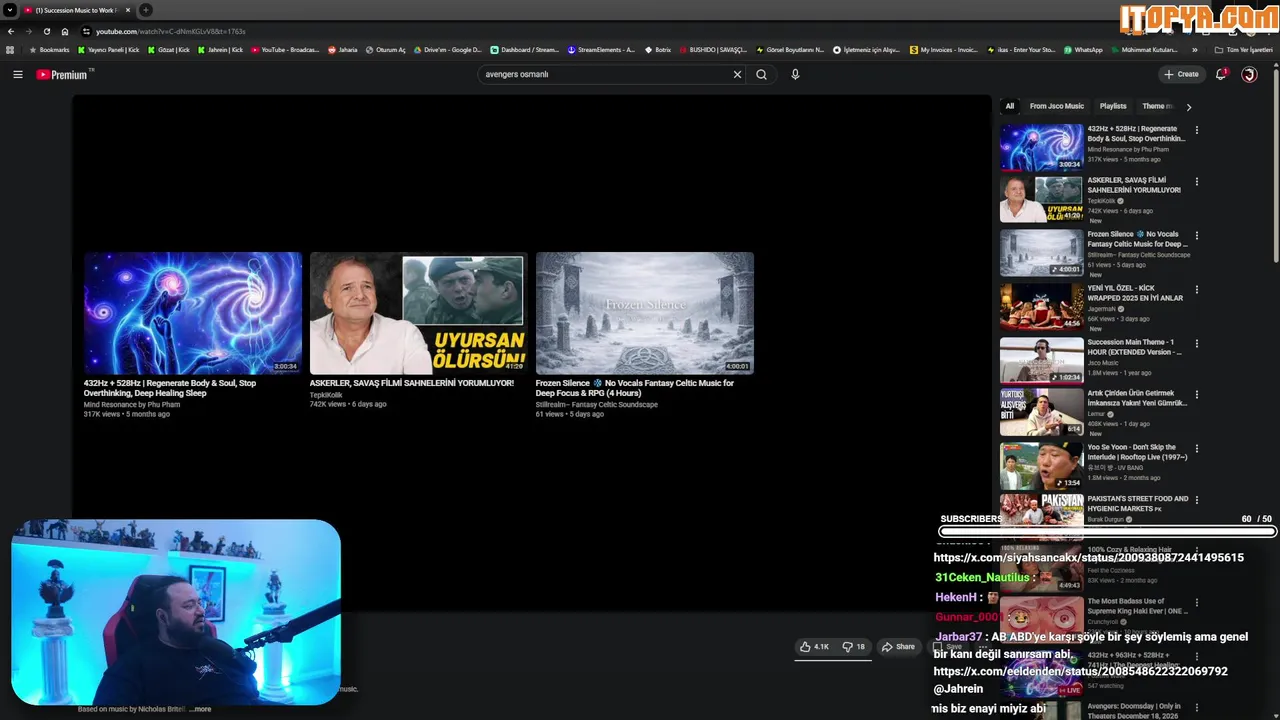Close the Succession Music browser tab

point(128,10)
